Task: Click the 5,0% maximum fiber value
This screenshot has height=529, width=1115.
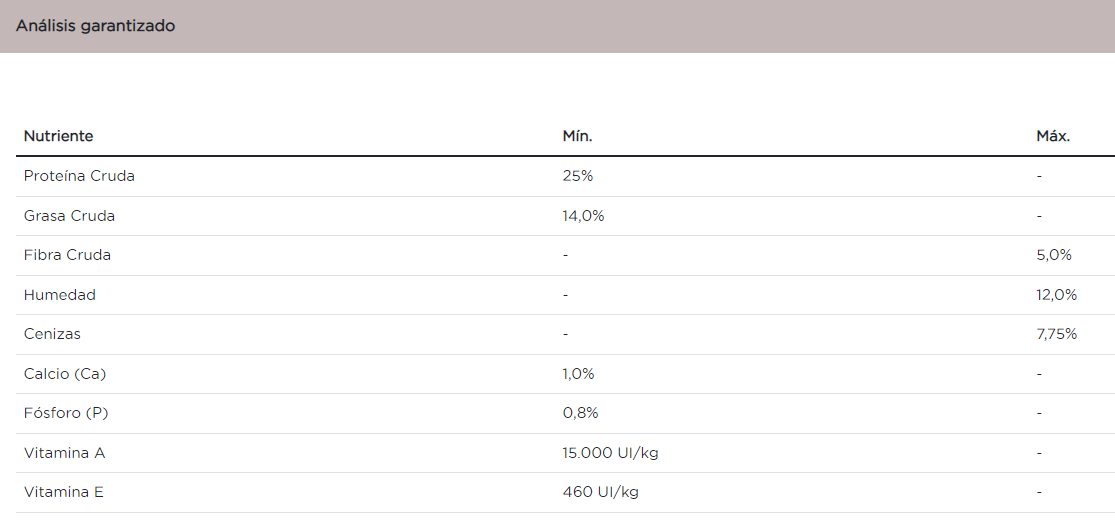Action: [x=1054, y=255]
